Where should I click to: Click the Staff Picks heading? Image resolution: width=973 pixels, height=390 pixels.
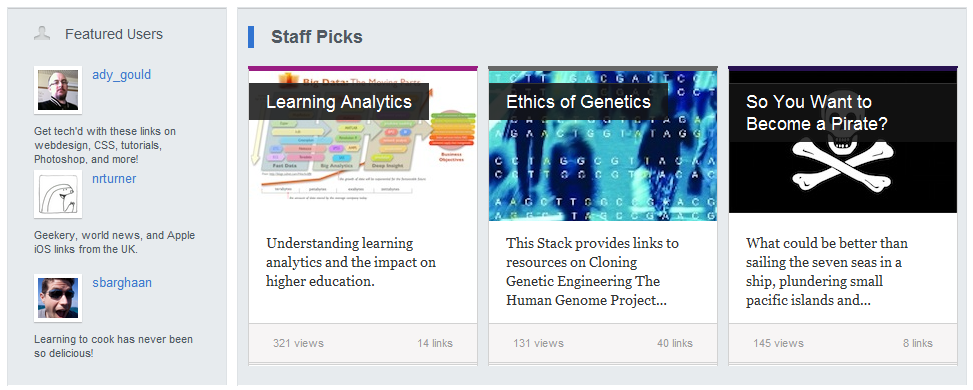pyautogui.click(x=316, y=37)
